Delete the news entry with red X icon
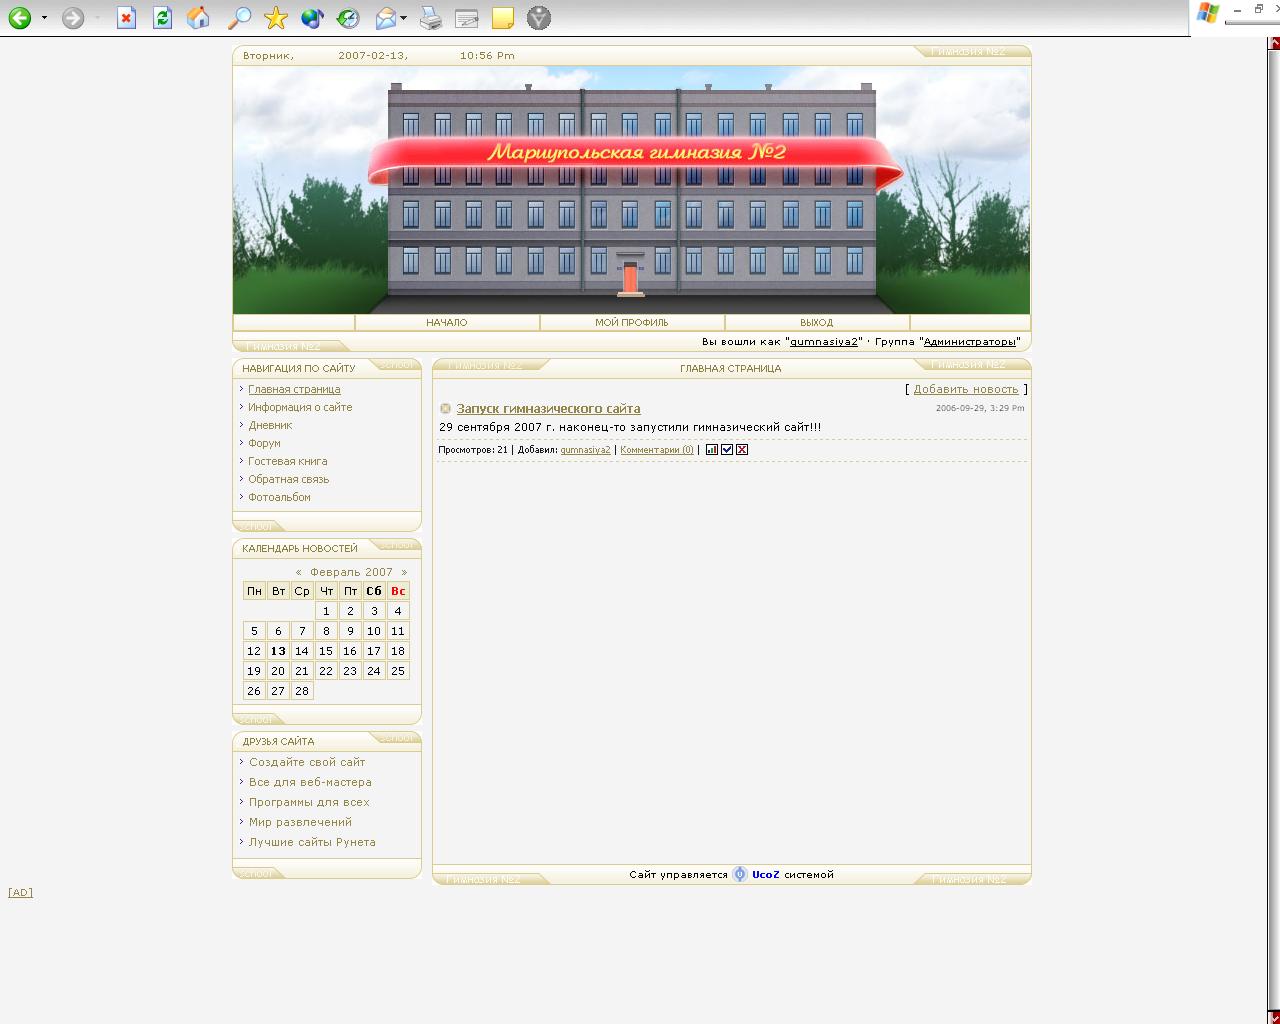Image resolution: width=1280 pixels, height=1024 pixels. (x=742, y=450)
